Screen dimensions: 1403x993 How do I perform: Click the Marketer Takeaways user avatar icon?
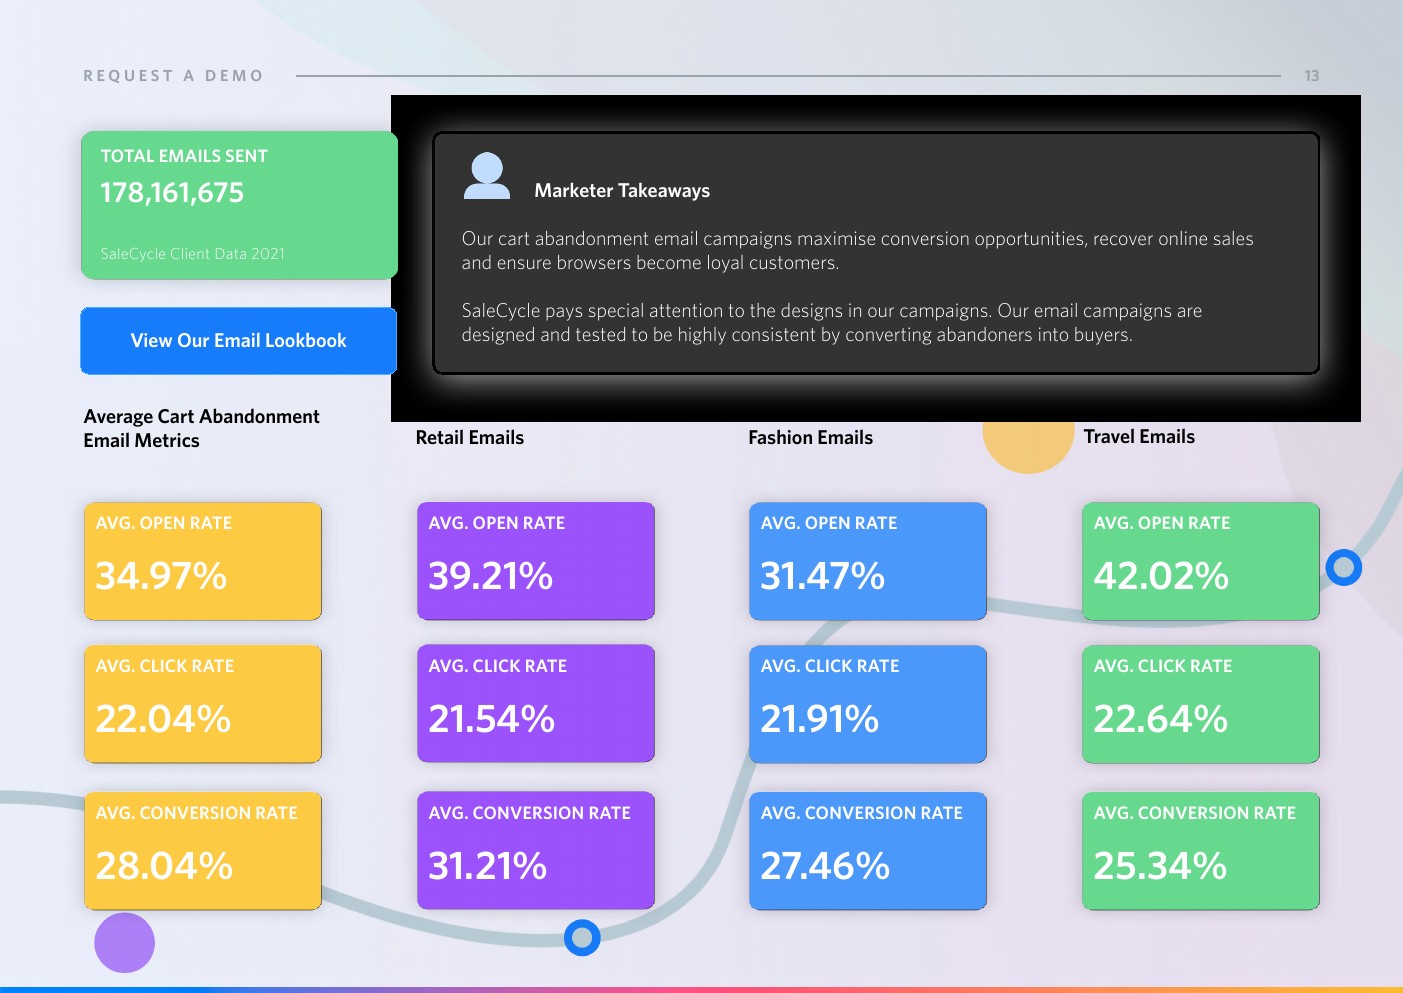[x=487, y=176]
